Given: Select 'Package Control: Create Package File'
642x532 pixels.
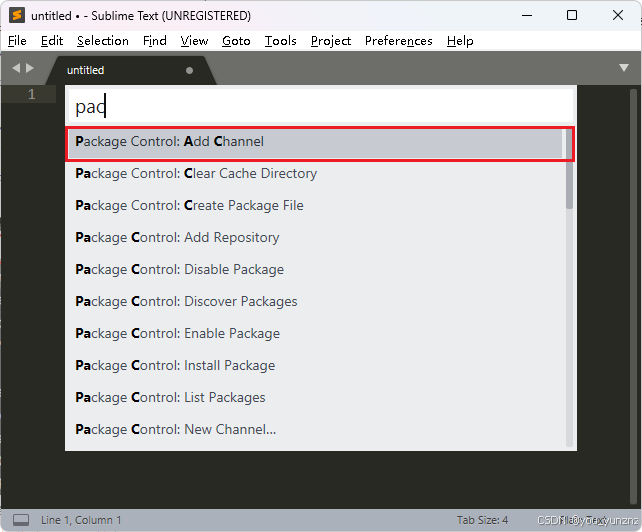Looking at the screenshot, I should (315, 206).
